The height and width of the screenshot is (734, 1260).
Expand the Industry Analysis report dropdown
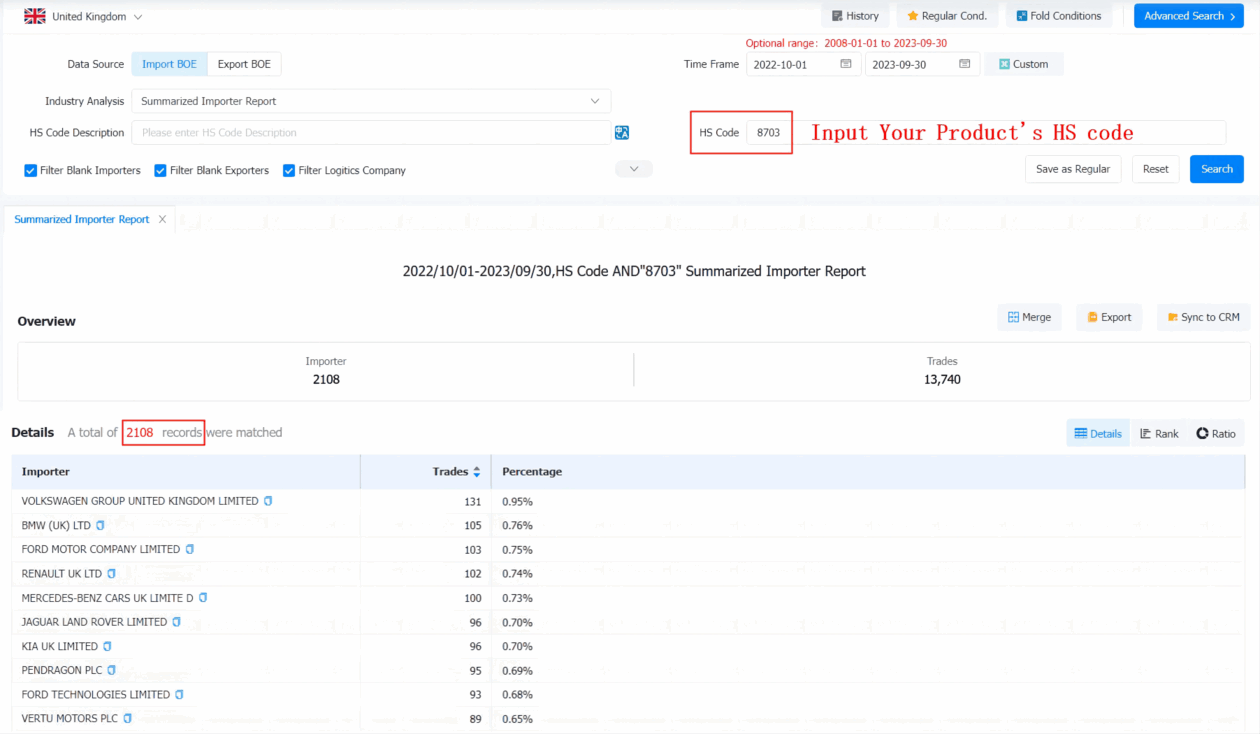[x=371, y=101]
